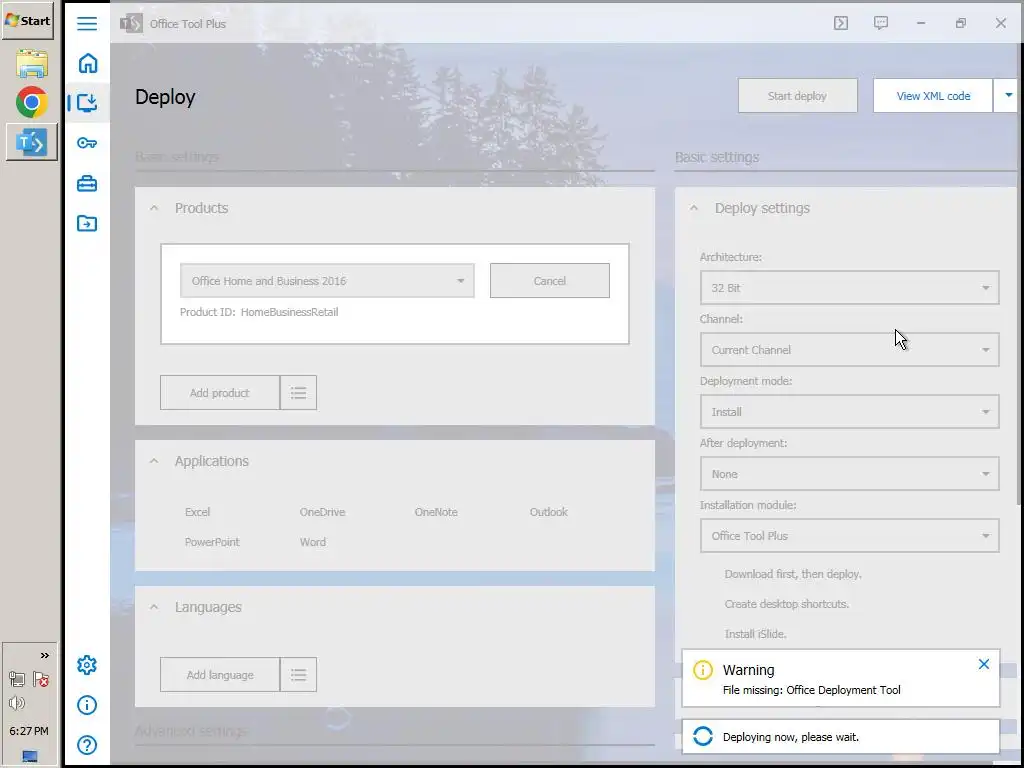Open the Installation module Office Tool Plus dropdown
1024x768 pixels.
coord(850,536)
